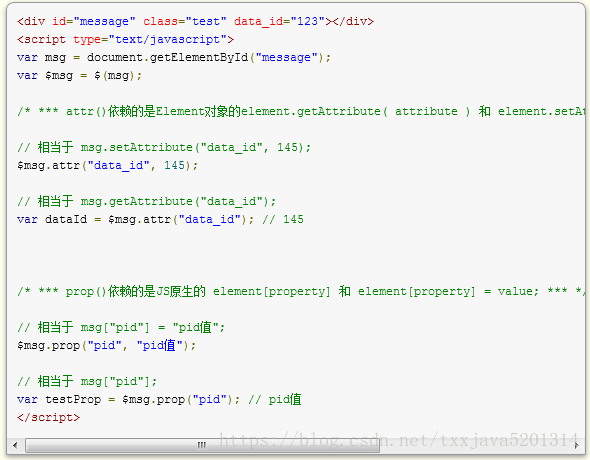This screenshot has height=460, width=590.
Task: Click the comment msg.getAttribute("data_id")
Action: click(x=146, y=202)
